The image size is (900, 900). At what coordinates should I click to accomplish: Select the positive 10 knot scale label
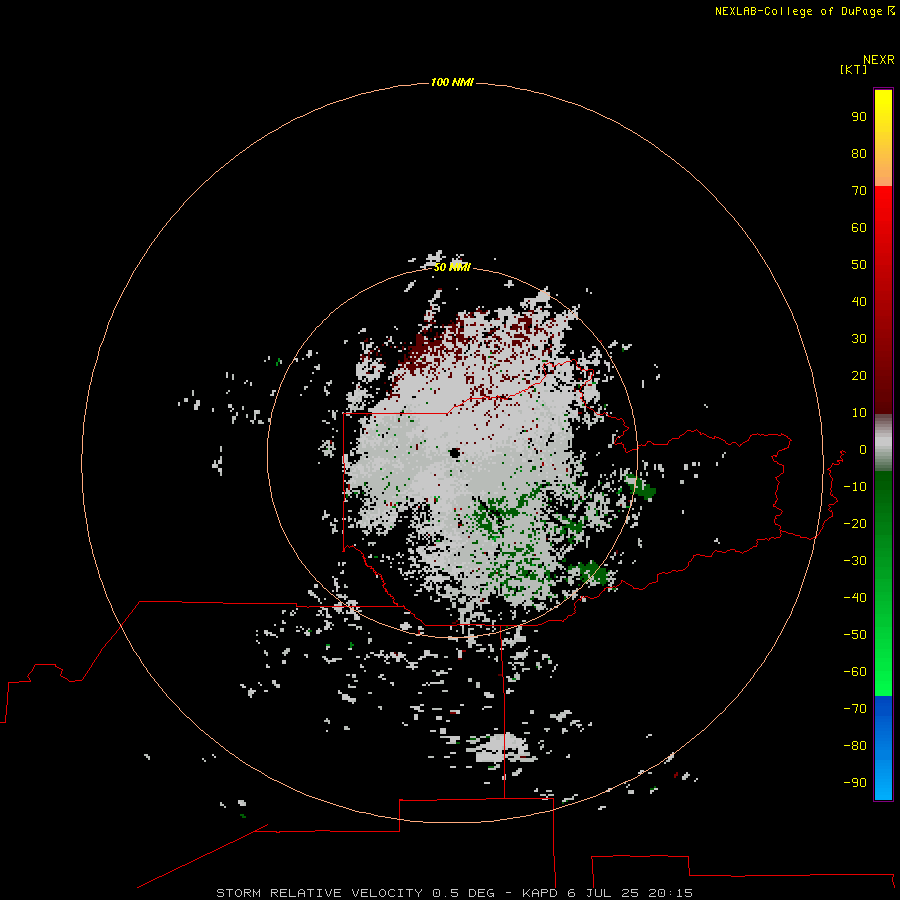coord(859,413)
